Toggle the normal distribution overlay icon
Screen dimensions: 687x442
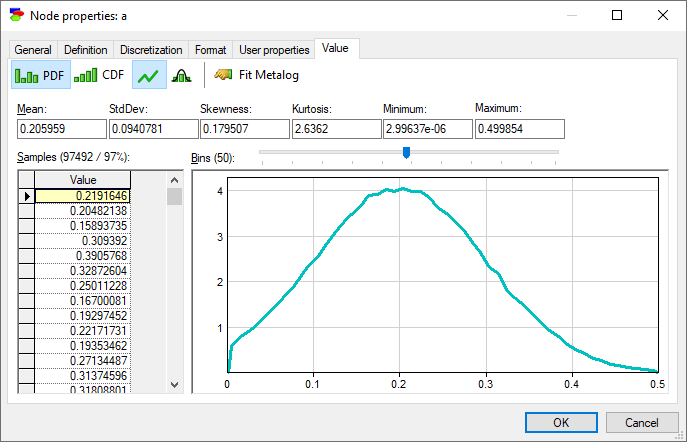click(x=181, y=75)
